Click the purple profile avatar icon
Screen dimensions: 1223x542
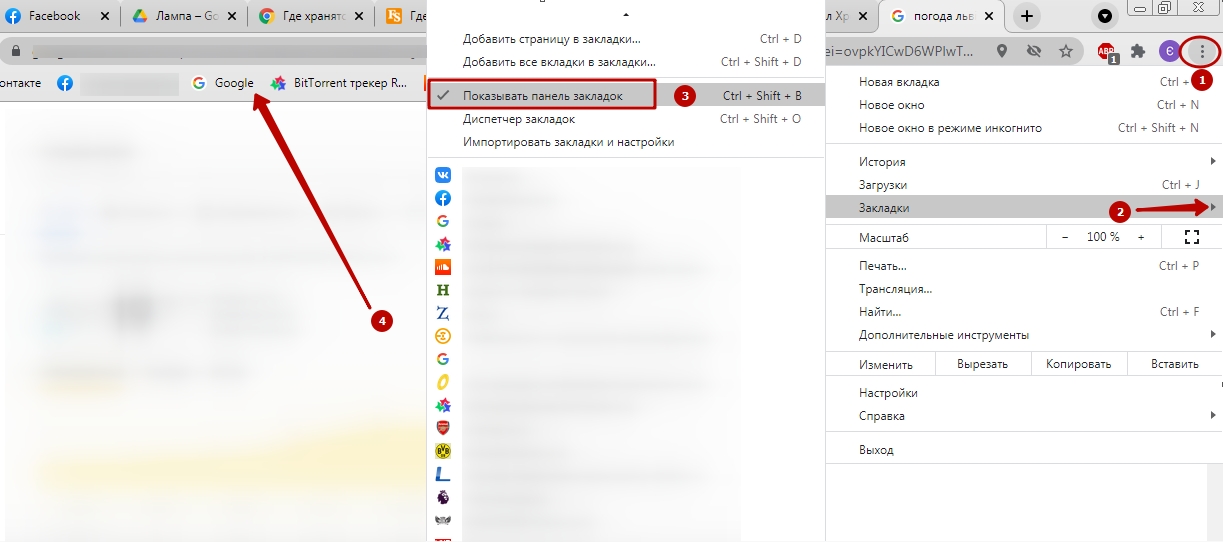[x=1168, y=51]
